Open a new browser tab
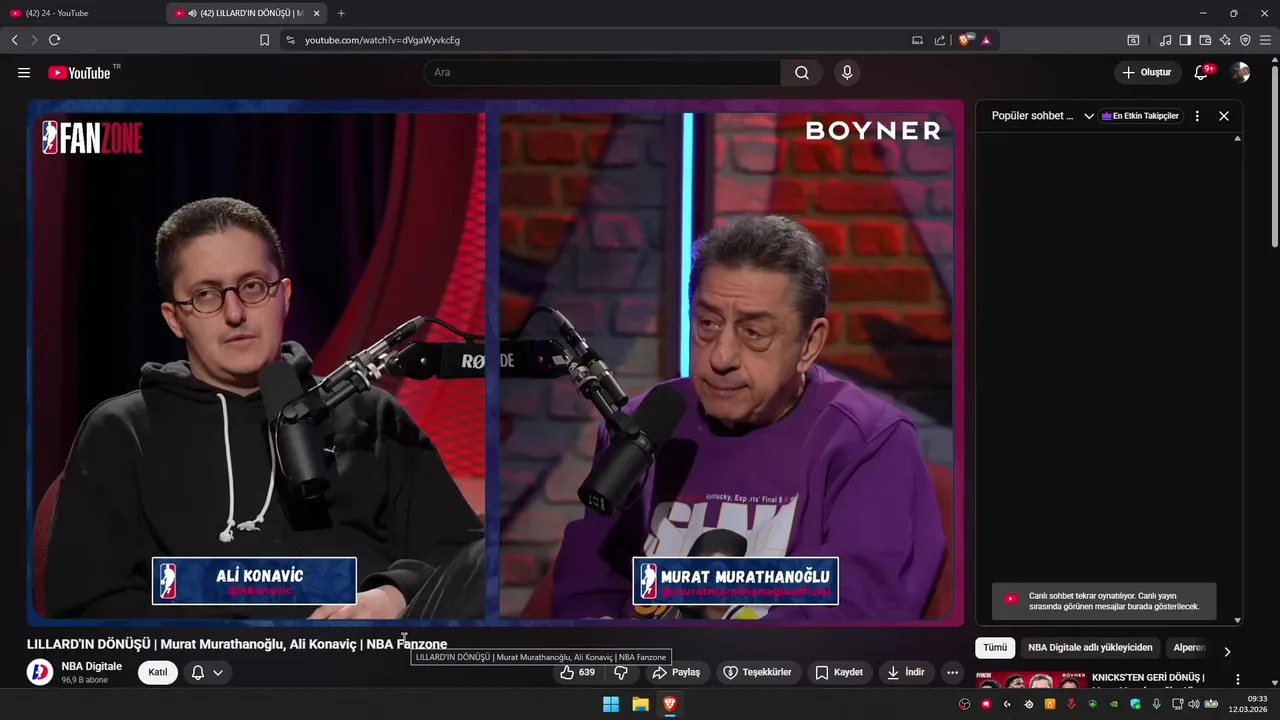The width and height of the screenshot is (1280, 720). coord(341,13)
